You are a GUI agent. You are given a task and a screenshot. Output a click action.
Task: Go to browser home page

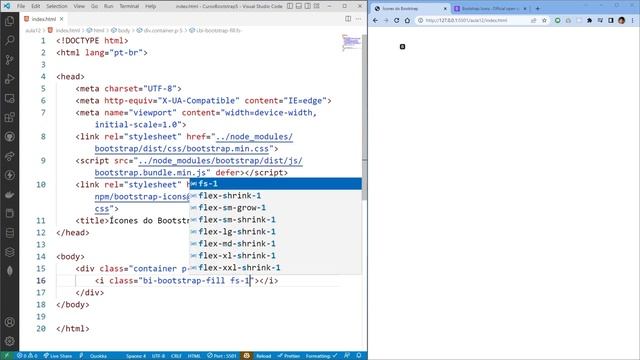[407, 20]
